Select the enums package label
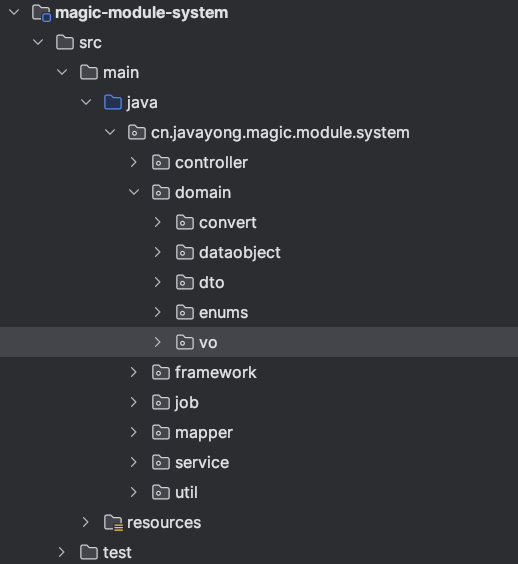The width and height of the screenshot is (518, 564). [223, 313]
